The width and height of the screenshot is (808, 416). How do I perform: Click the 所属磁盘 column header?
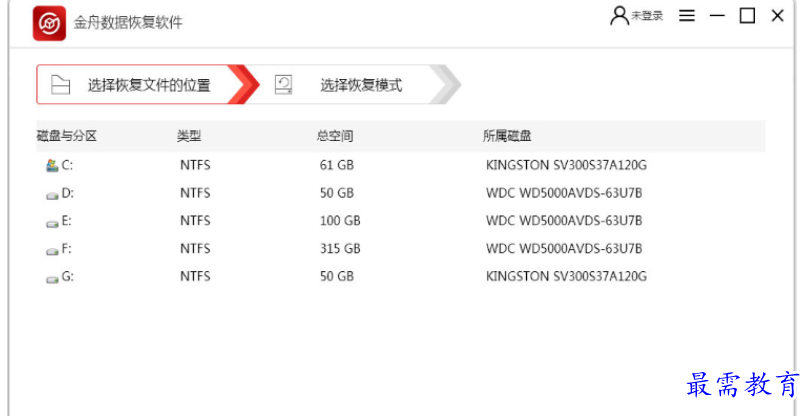(x=507, y=136)
